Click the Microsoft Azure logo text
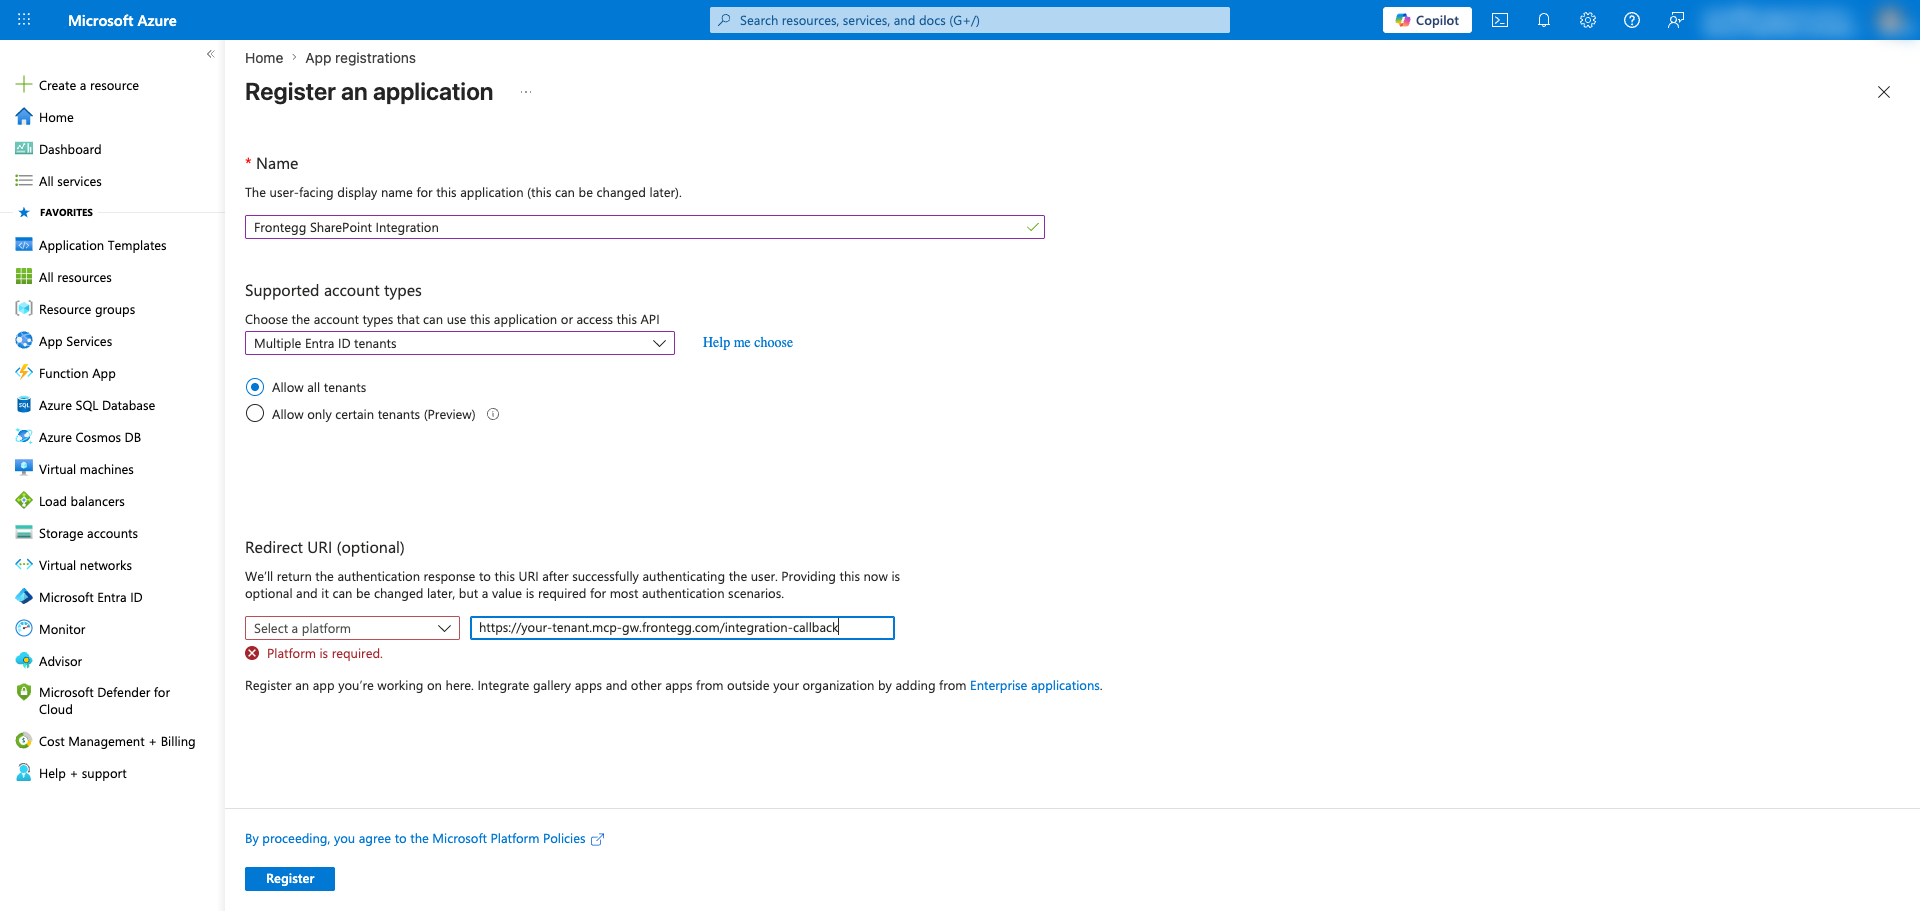 click(122, 20)
